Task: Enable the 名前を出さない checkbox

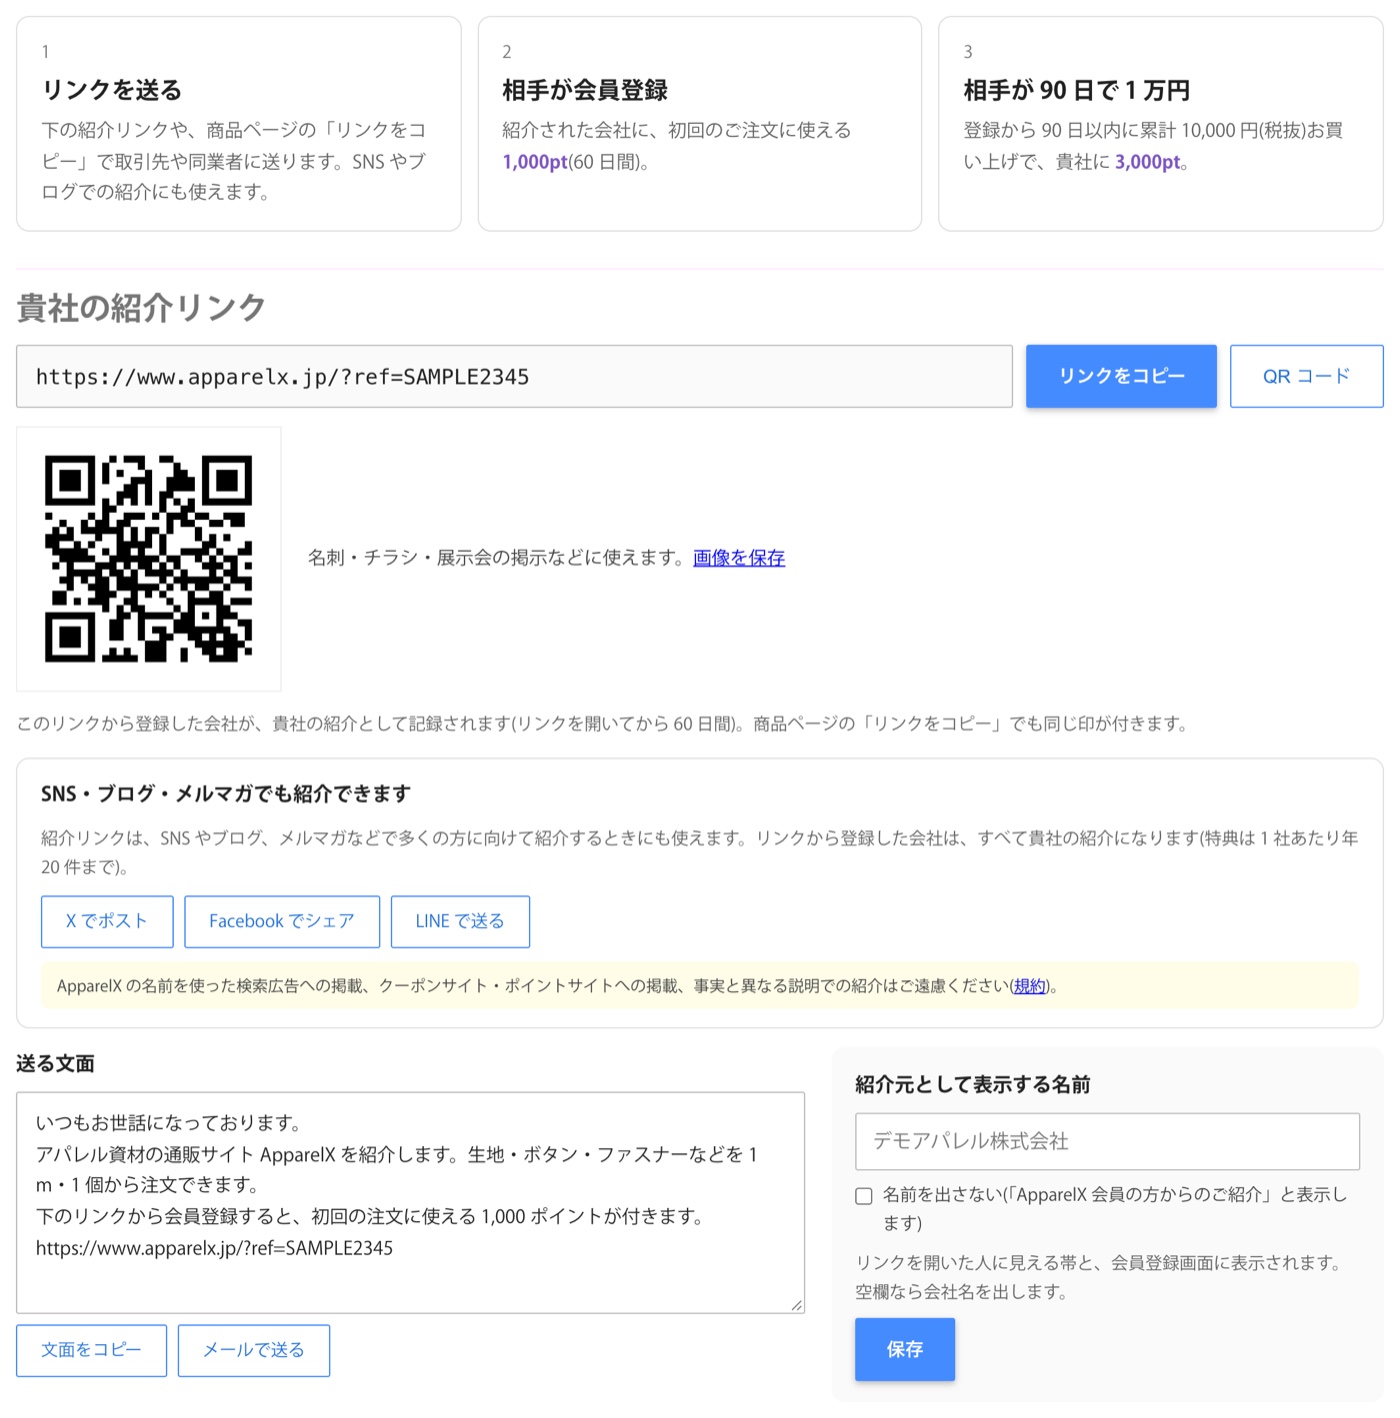Action: click(x=864, y=1196)
